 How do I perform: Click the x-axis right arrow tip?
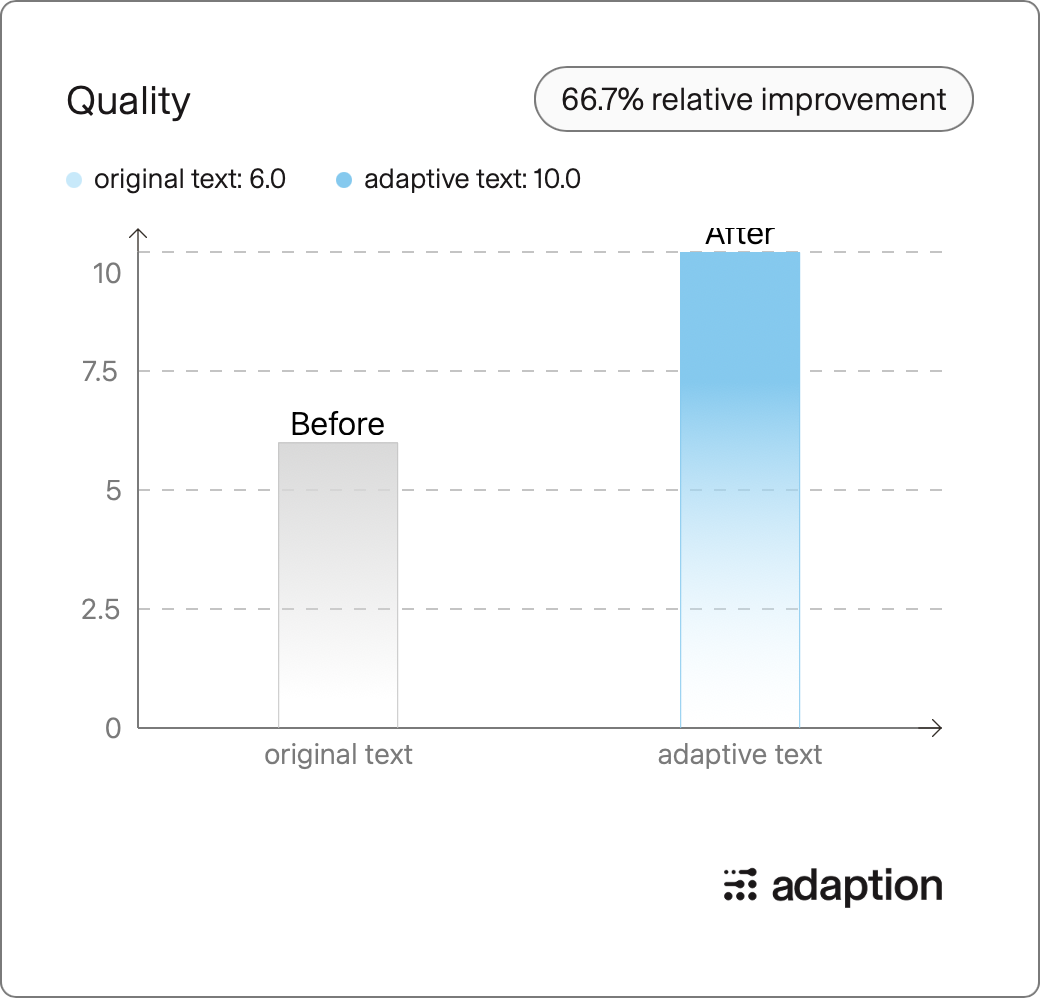(937, 728)
